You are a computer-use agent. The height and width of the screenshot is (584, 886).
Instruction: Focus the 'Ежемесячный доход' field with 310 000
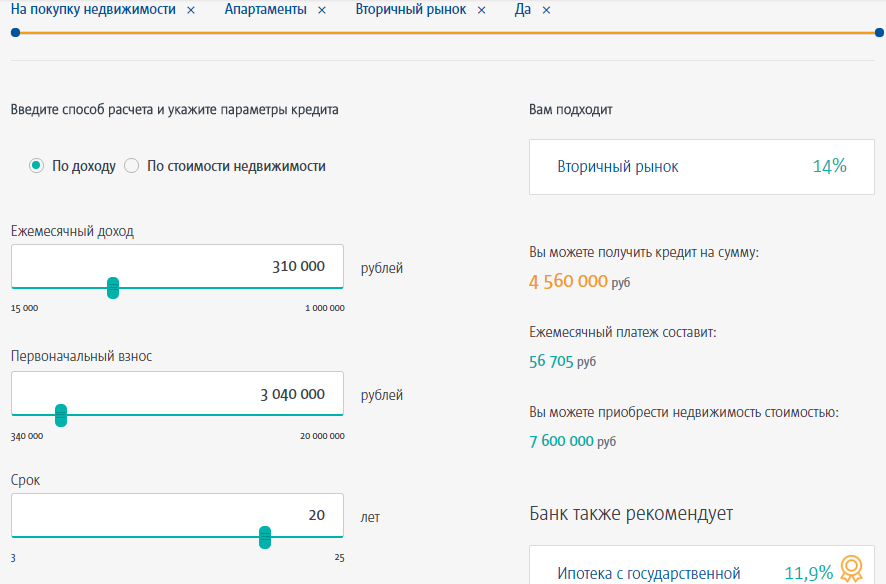click(177, 266)
